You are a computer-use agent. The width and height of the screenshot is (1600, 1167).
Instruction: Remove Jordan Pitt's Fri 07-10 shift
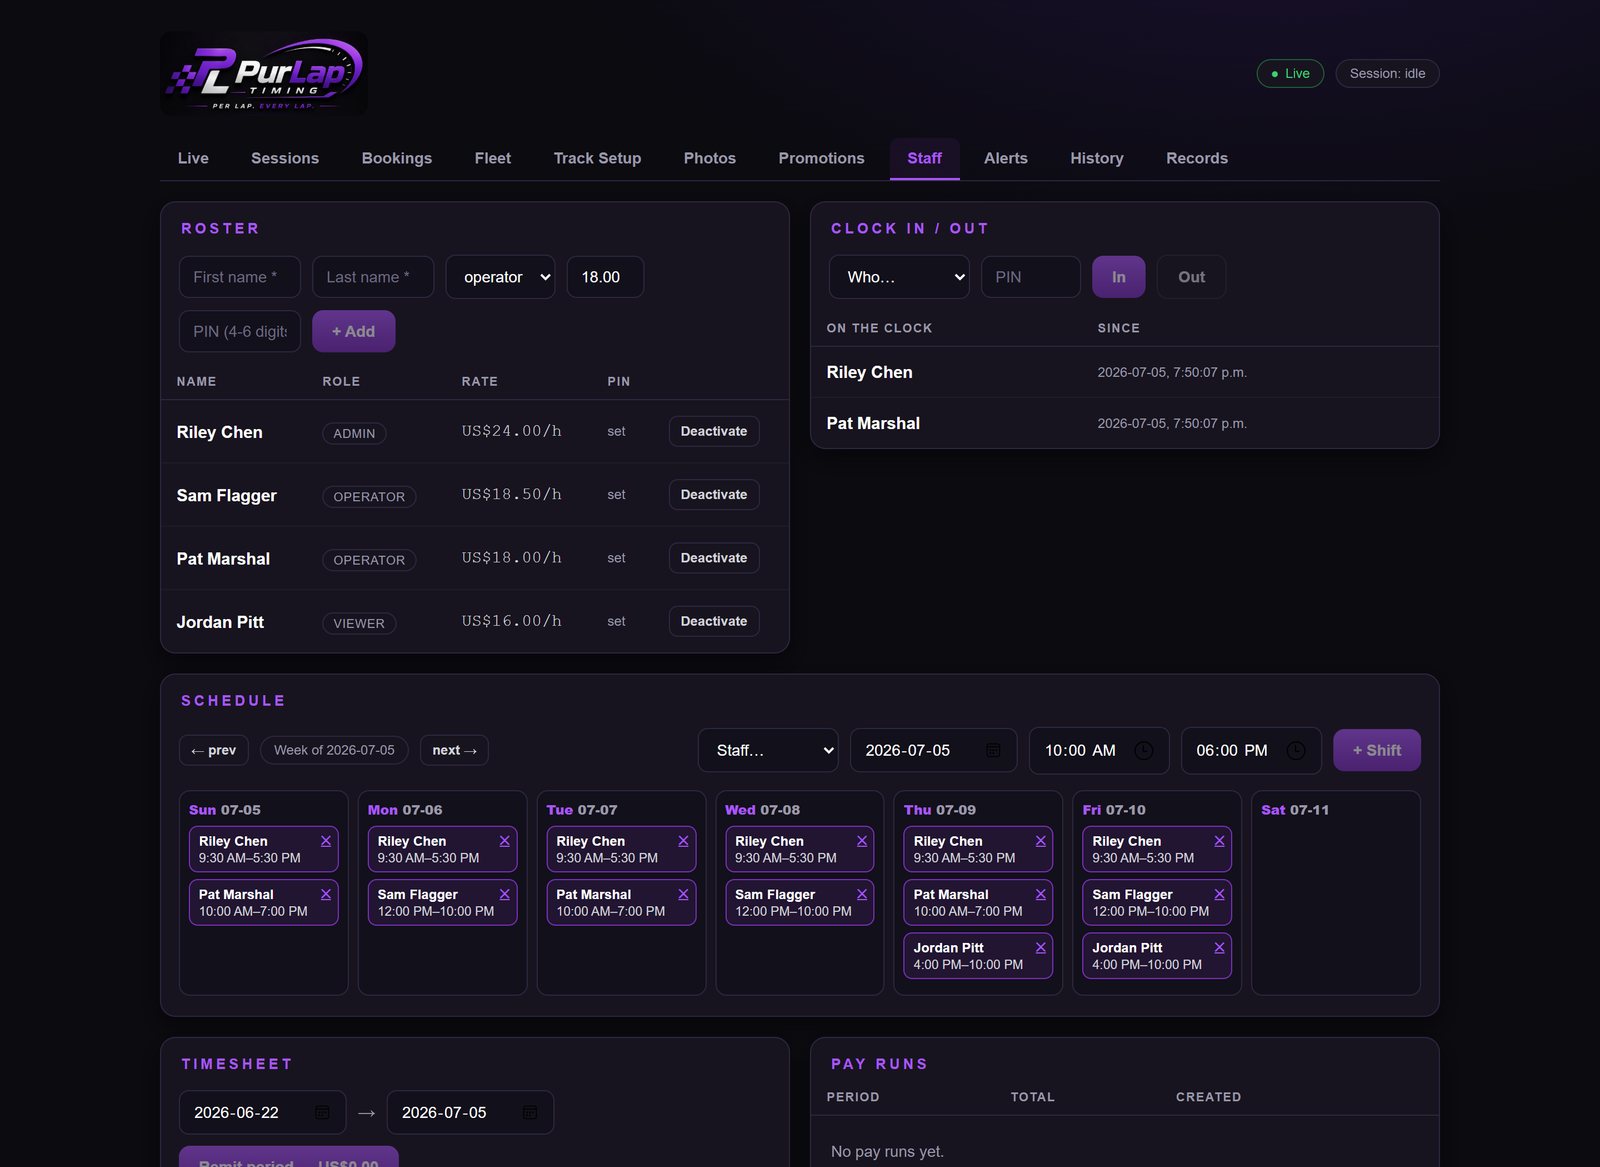[x=1219, y=947]
